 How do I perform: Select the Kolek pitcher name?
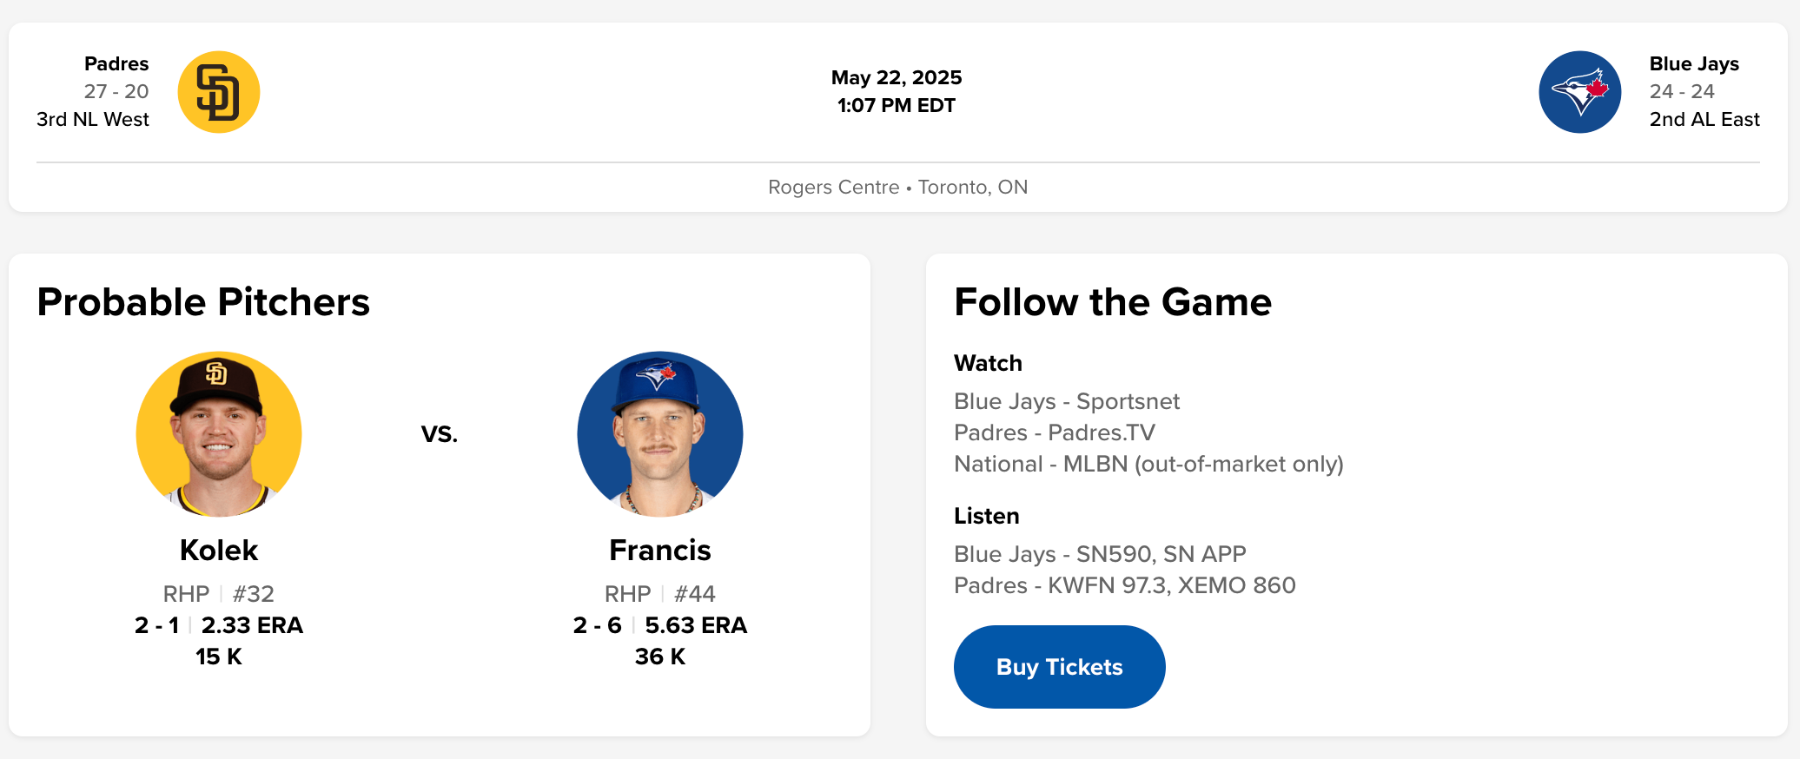pos(219,550)
